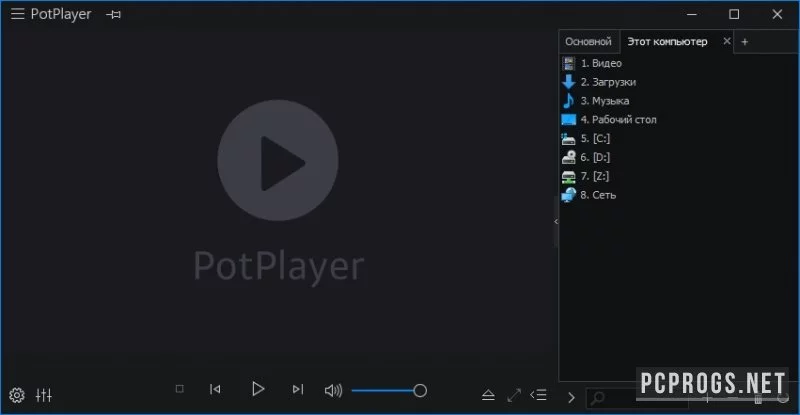Image resolution: width=800 pixels, height=415 pixels.
Task: Maximize the PotPlayer window
Action: coord(734,14)
